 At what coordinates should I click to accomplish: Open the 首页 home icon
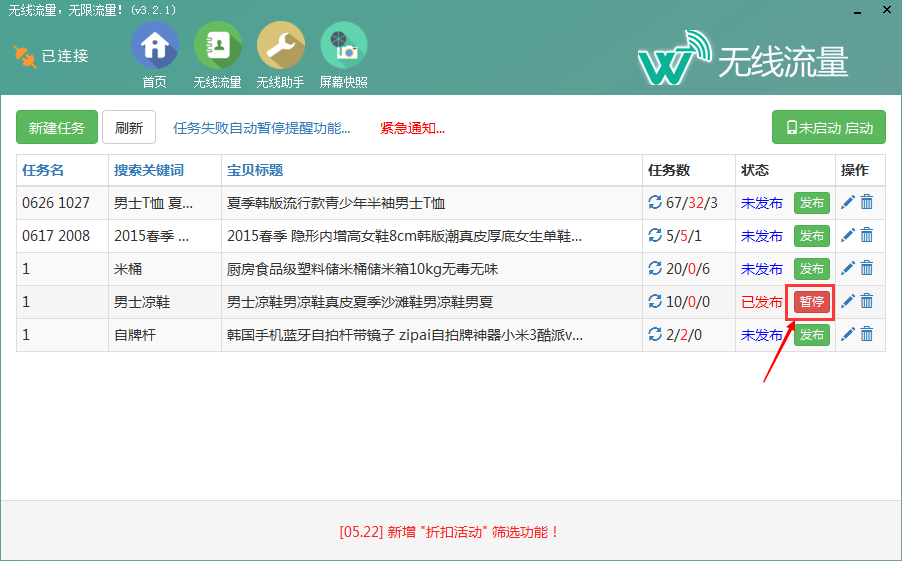pyautogui.click(x=154, y=45)
